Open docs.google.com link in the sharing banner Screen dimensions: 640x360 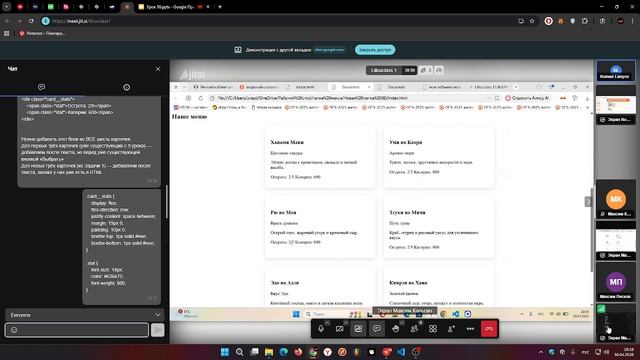point(329,50)
